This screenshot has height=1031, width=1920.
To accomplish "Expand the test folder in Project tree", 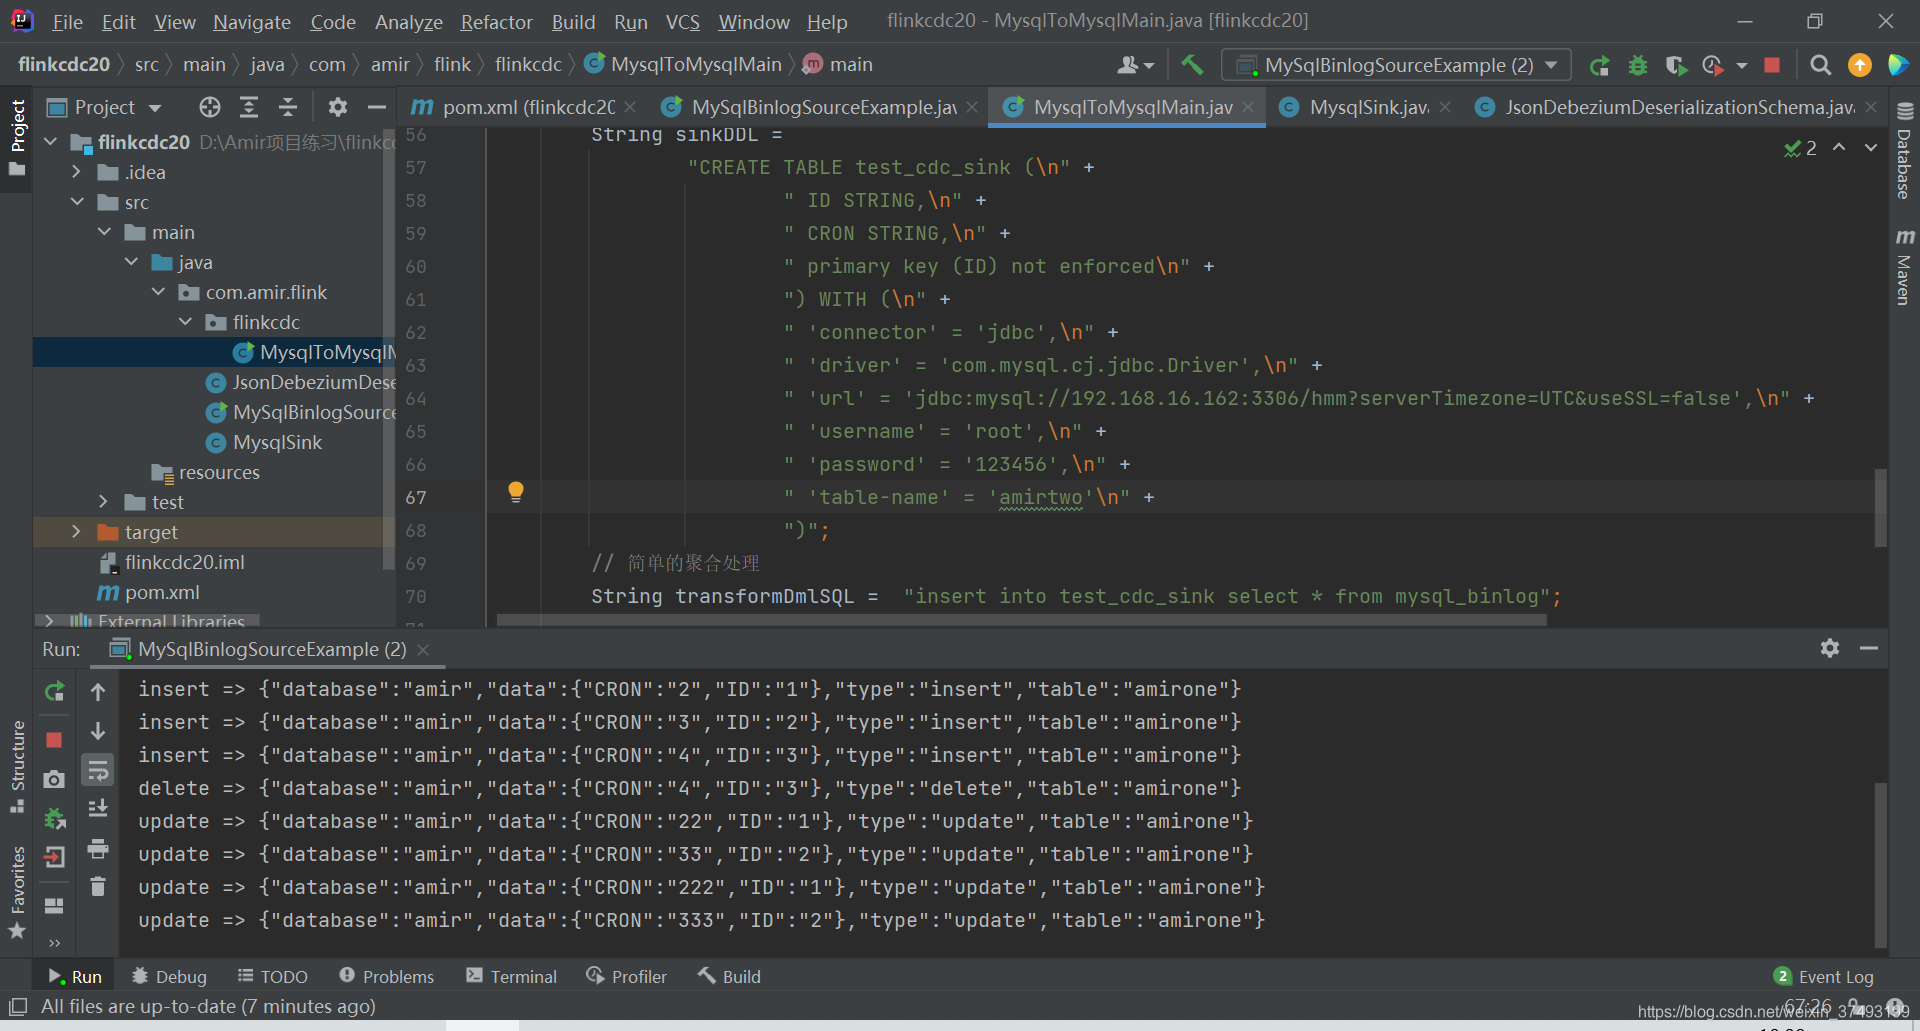I will (x=104, y=502).
